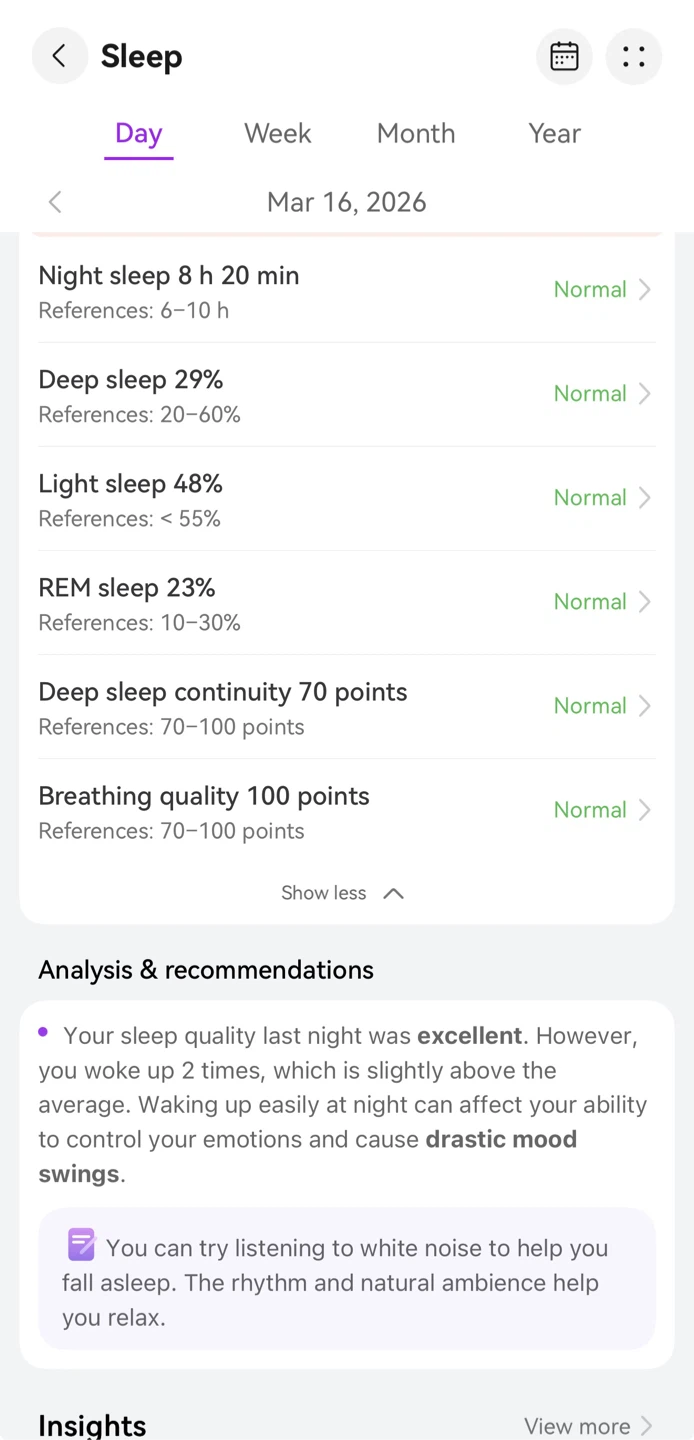Viewport: 694px width, 1440px height.
Task: Go to previous day arrow
Action: [55, 202]
